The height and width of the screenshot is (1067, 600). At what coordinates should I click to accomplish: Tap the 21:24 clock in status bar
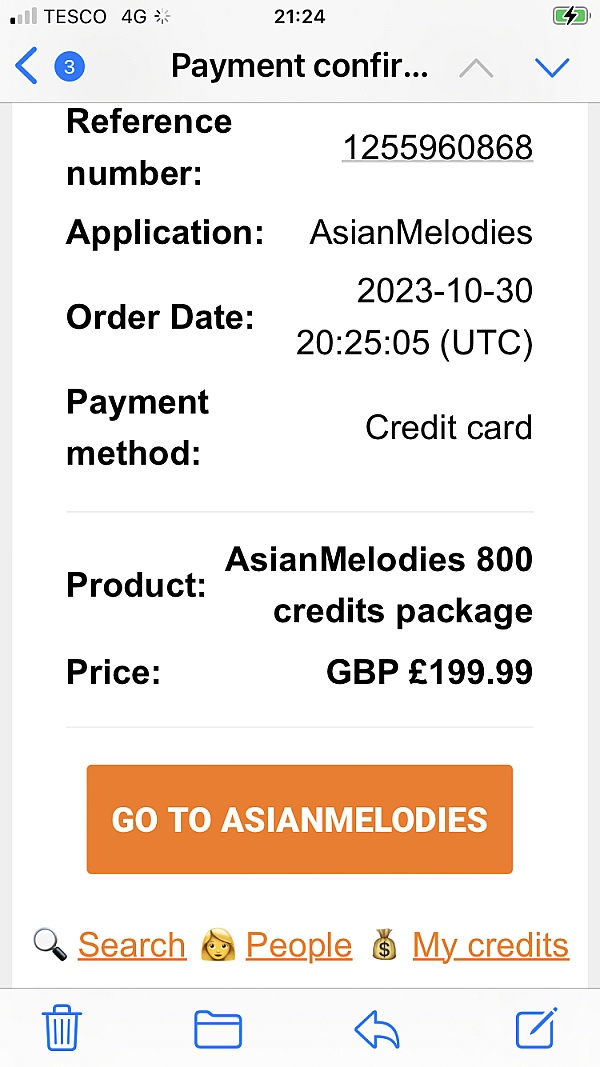tap(299, 16)
